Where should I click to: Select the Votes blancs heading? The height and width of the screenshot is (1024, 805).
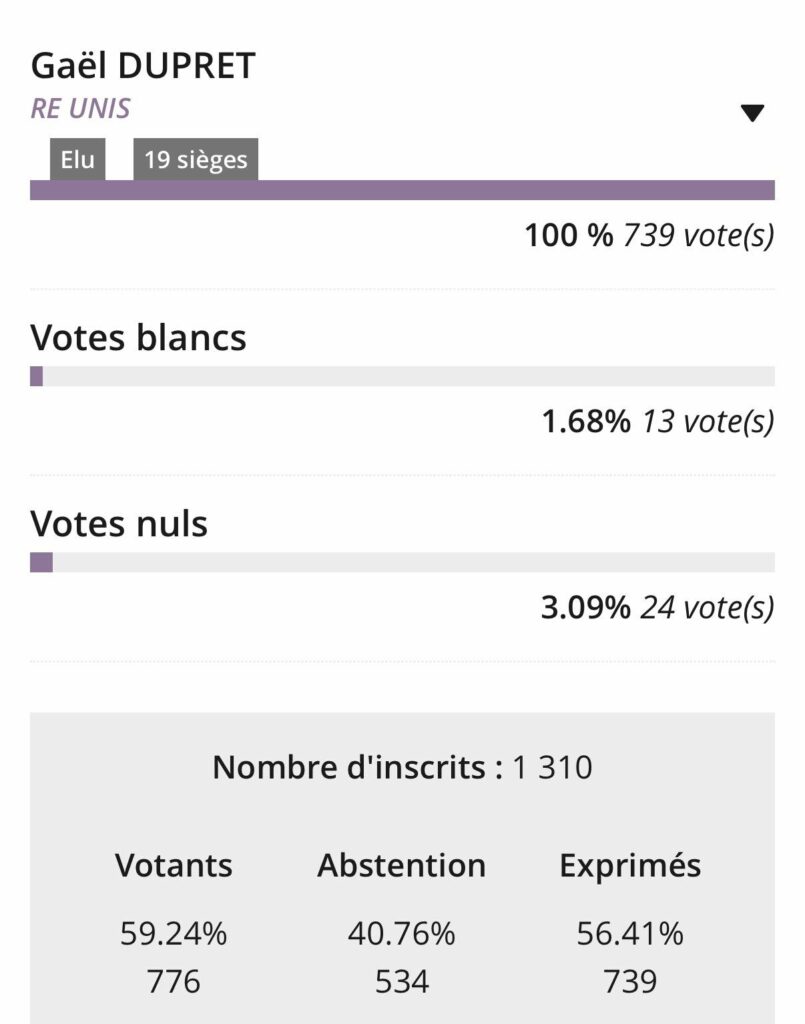[x=138, y=337]
